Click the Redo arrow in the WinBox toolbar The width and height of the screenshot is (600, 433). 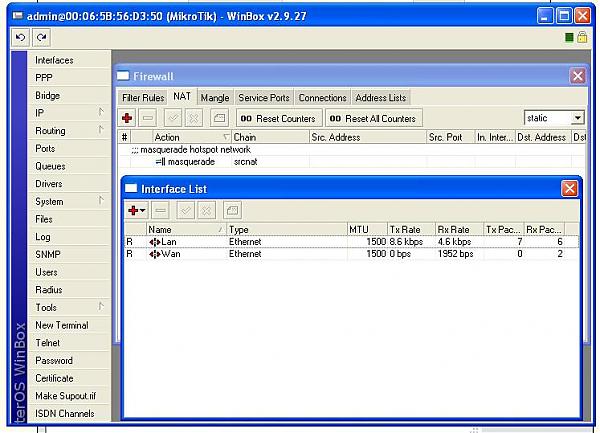[x=41, y=37]
